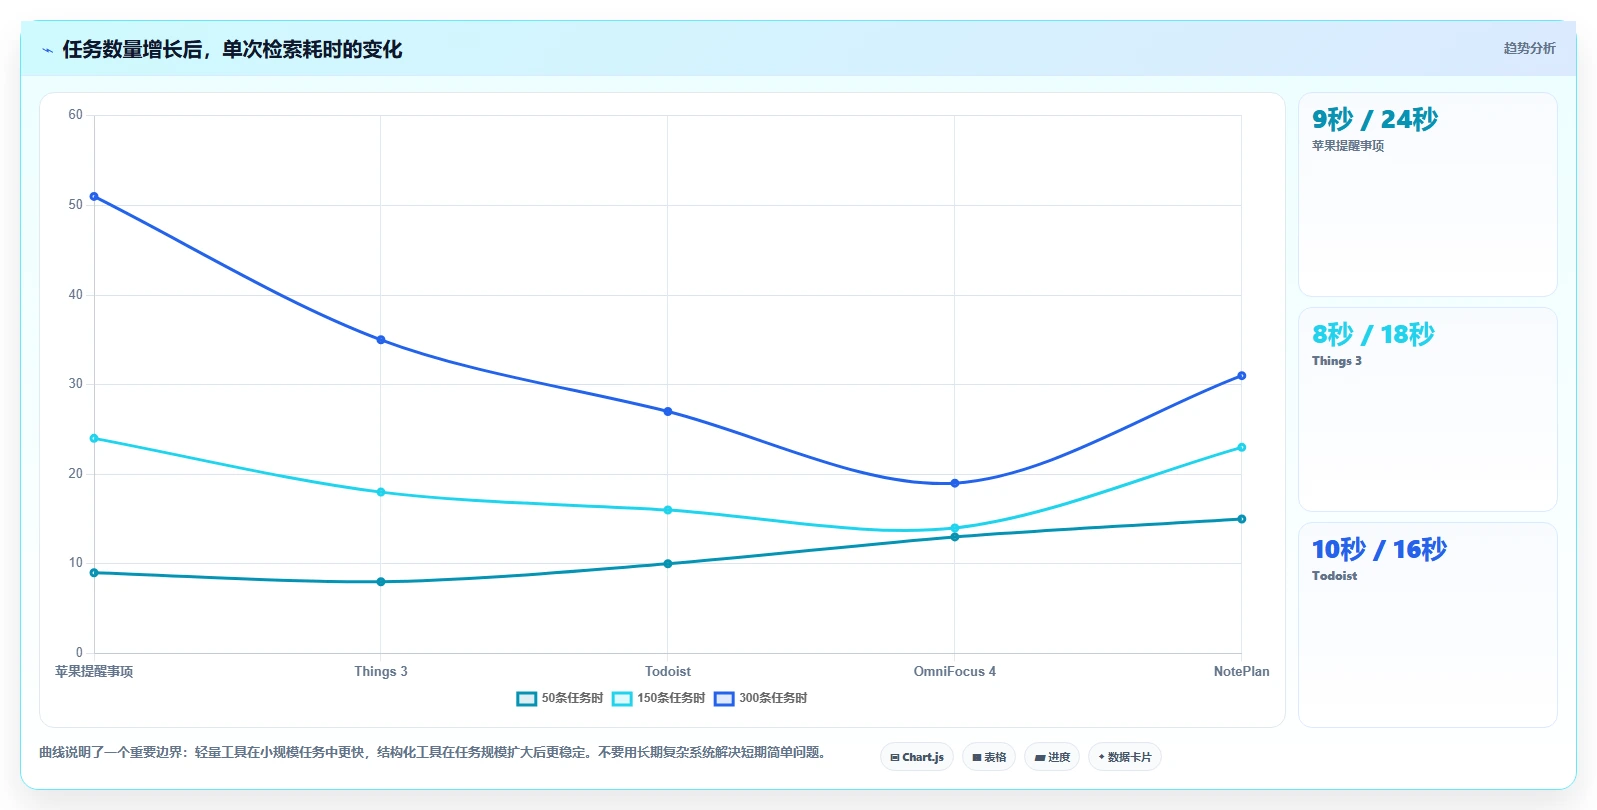Click 150条 data point at 苹果提醒事项 (24)
The width and height of the screenshot is (1597, 810).
[x=94, y=438]
